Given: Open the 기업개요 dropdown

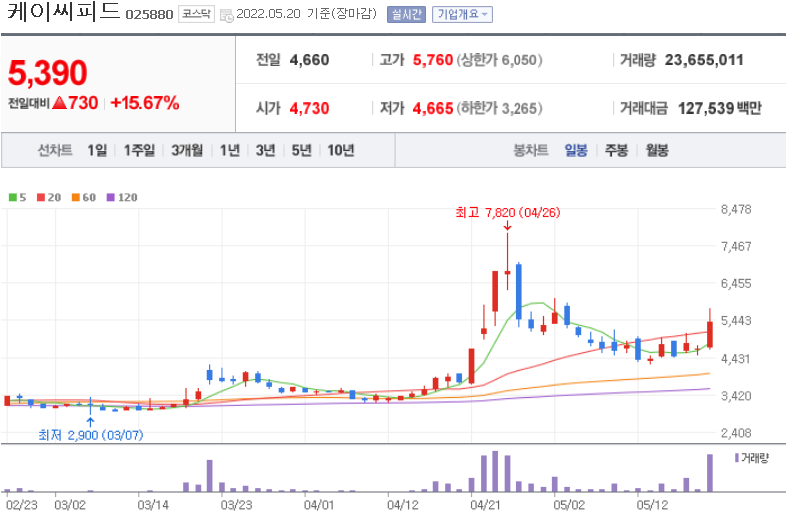Looking at the screenshot, I should pos(462,15).
